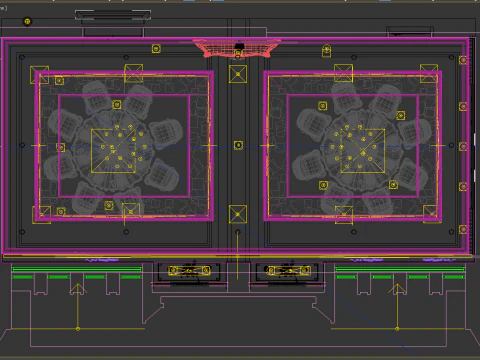This screenshot has height=360, width=480.
Task: Click the yellow circular marker above the floor plan
Action: point(27,22)
